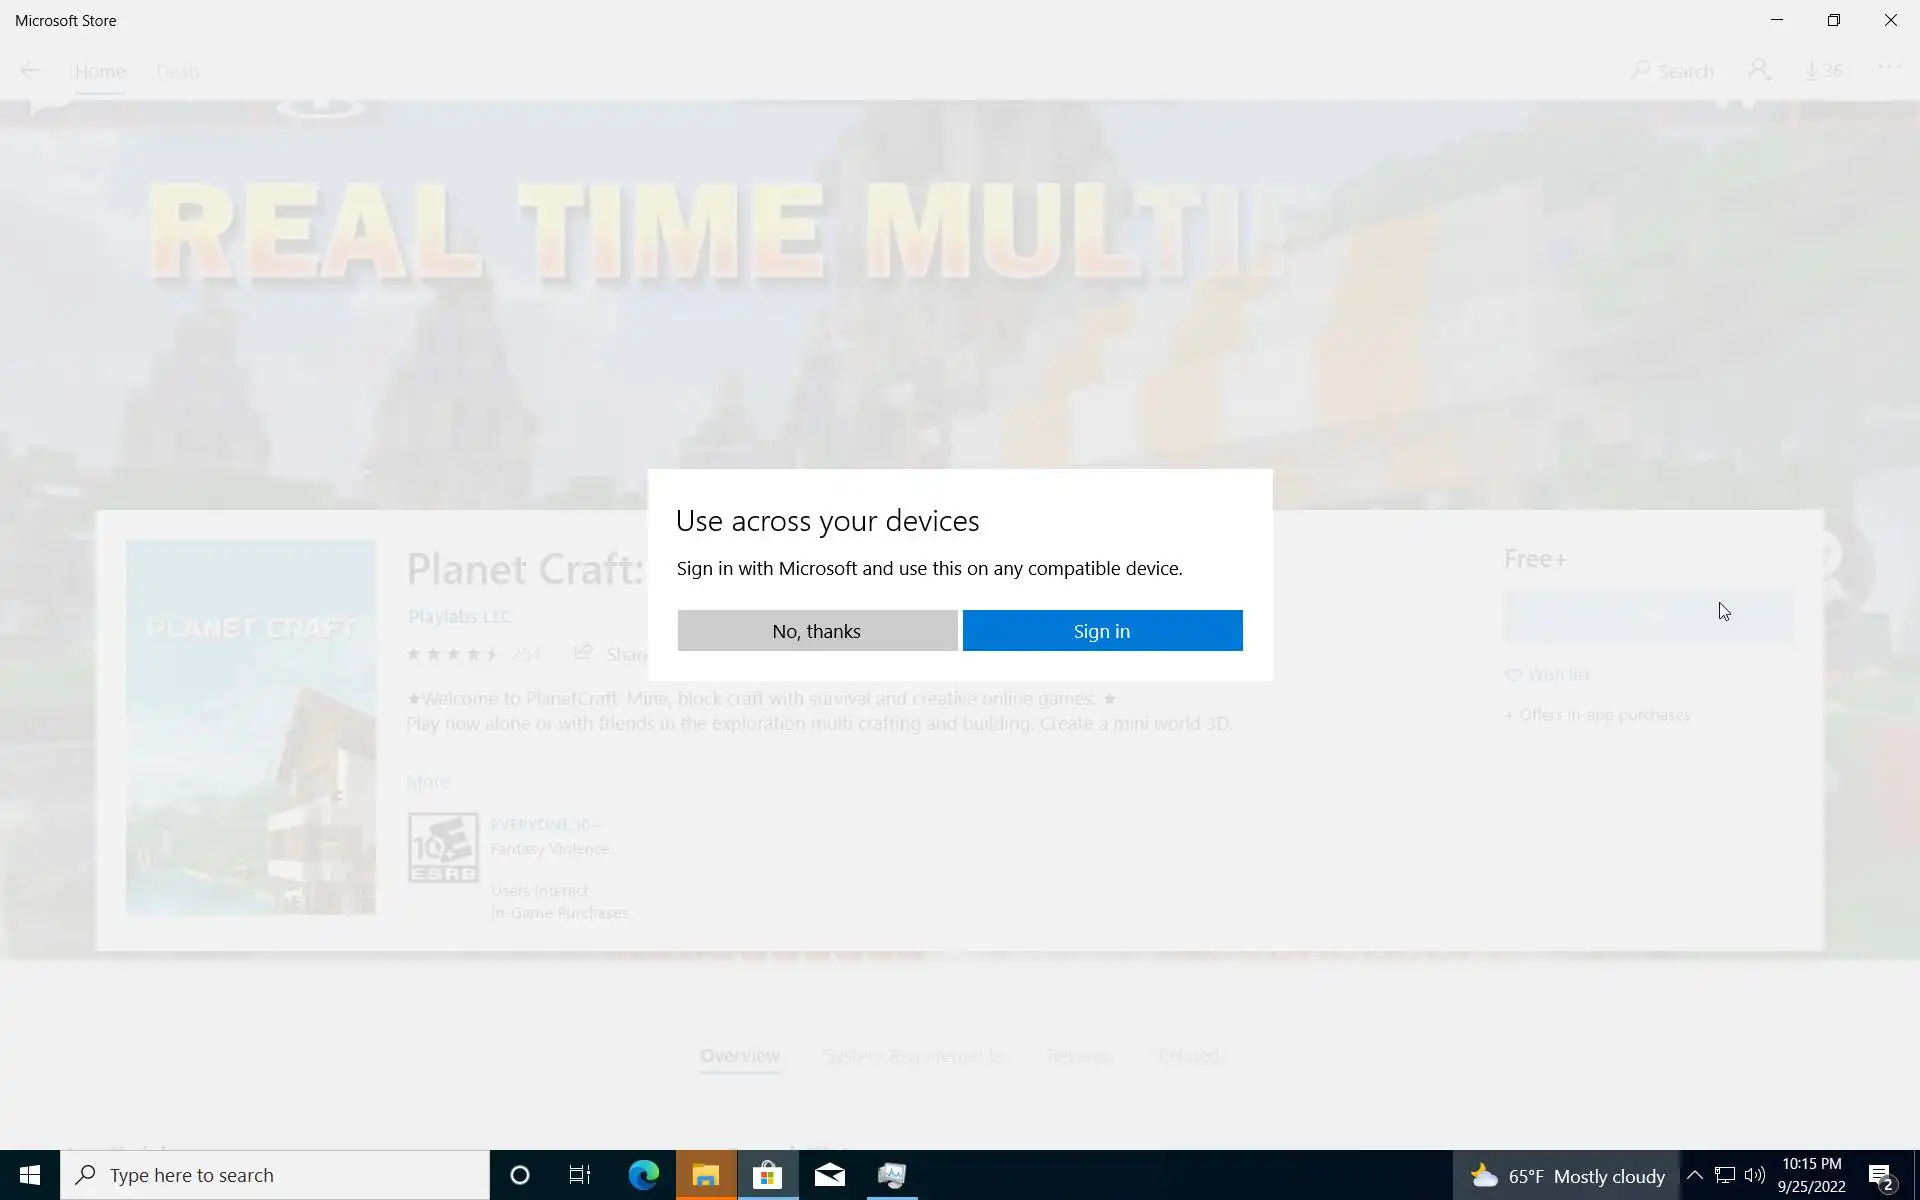Open the Search icon in header
The image size is (1920, 1200).
pos(1672,71)
